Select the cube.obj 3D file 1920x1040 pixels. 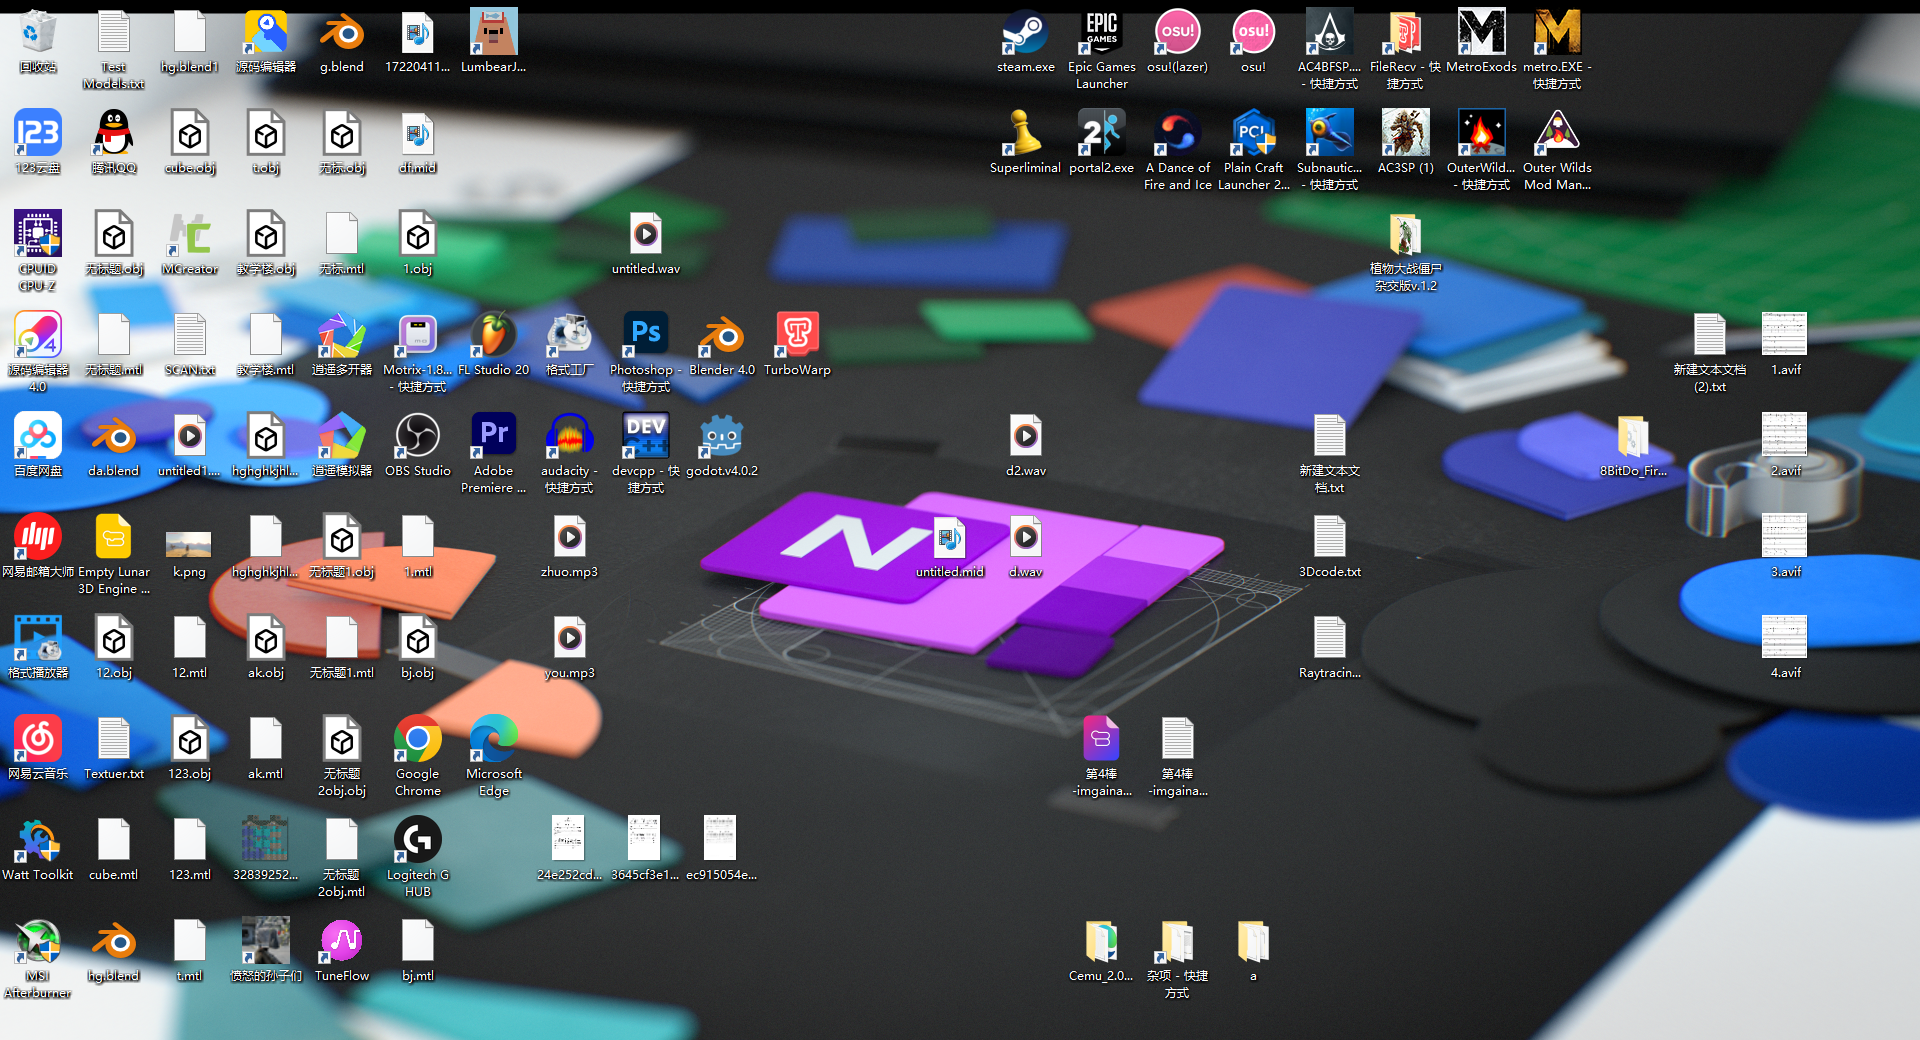click(190, 134)
